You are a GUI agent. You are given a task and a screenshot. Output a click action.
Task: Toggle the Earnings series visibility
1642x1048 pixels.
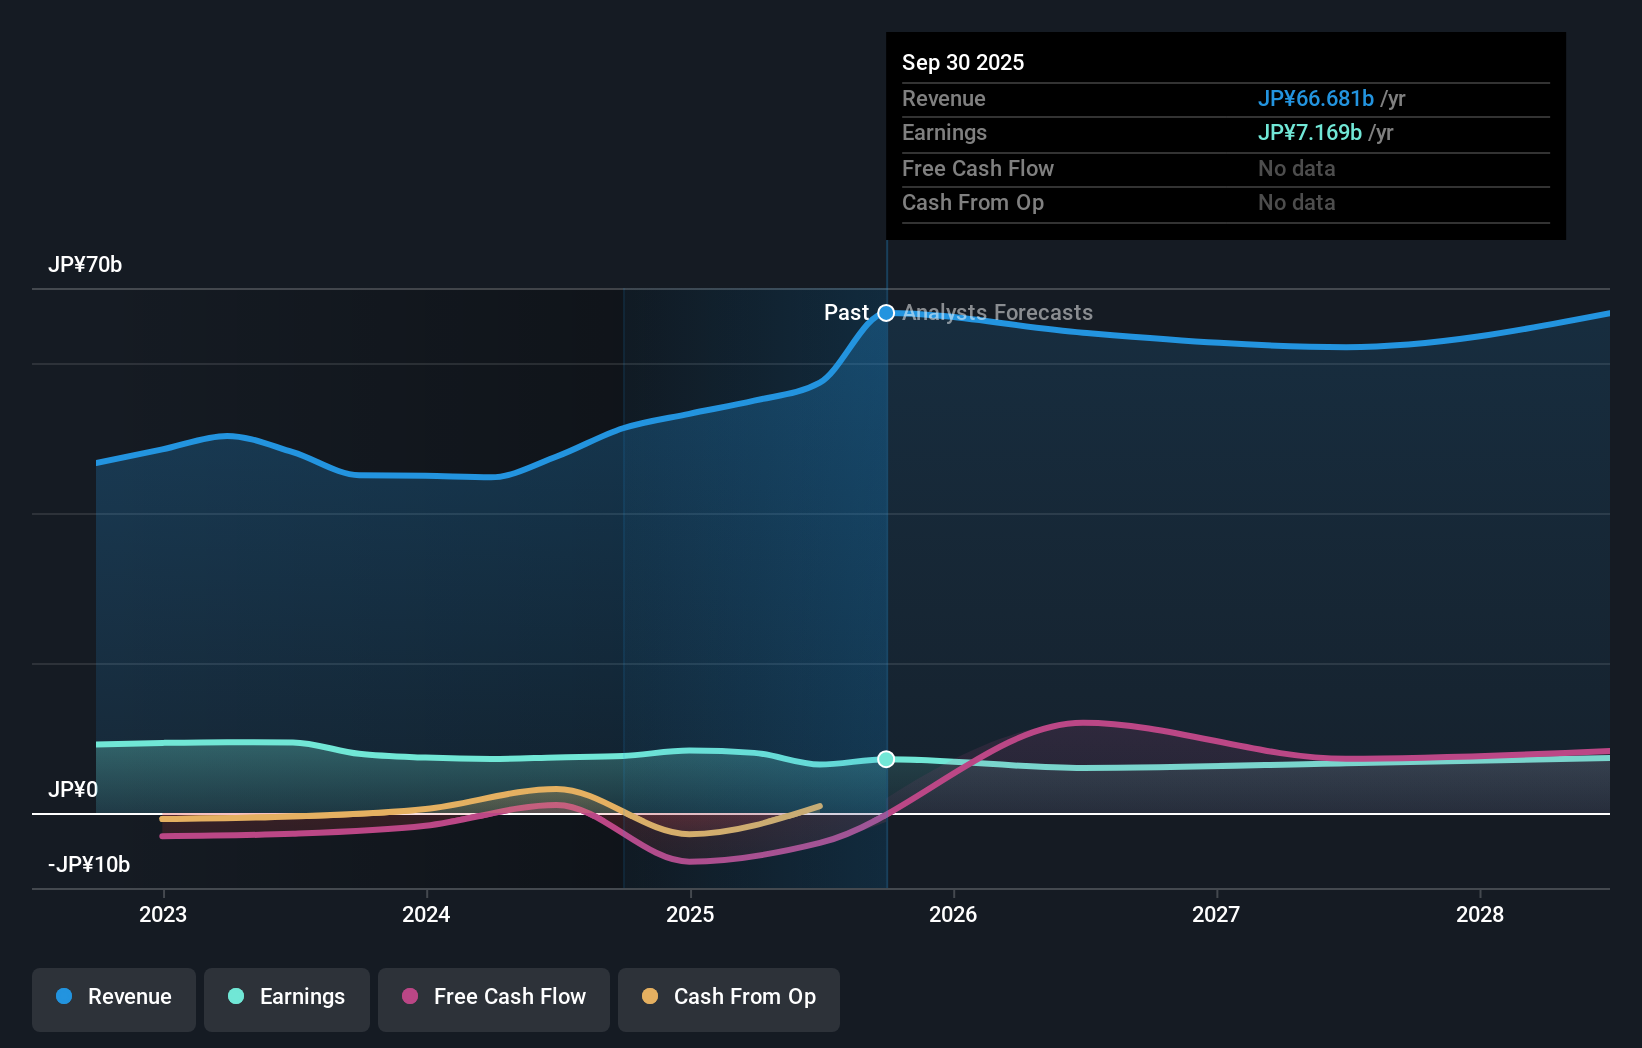tap(287, 997)
